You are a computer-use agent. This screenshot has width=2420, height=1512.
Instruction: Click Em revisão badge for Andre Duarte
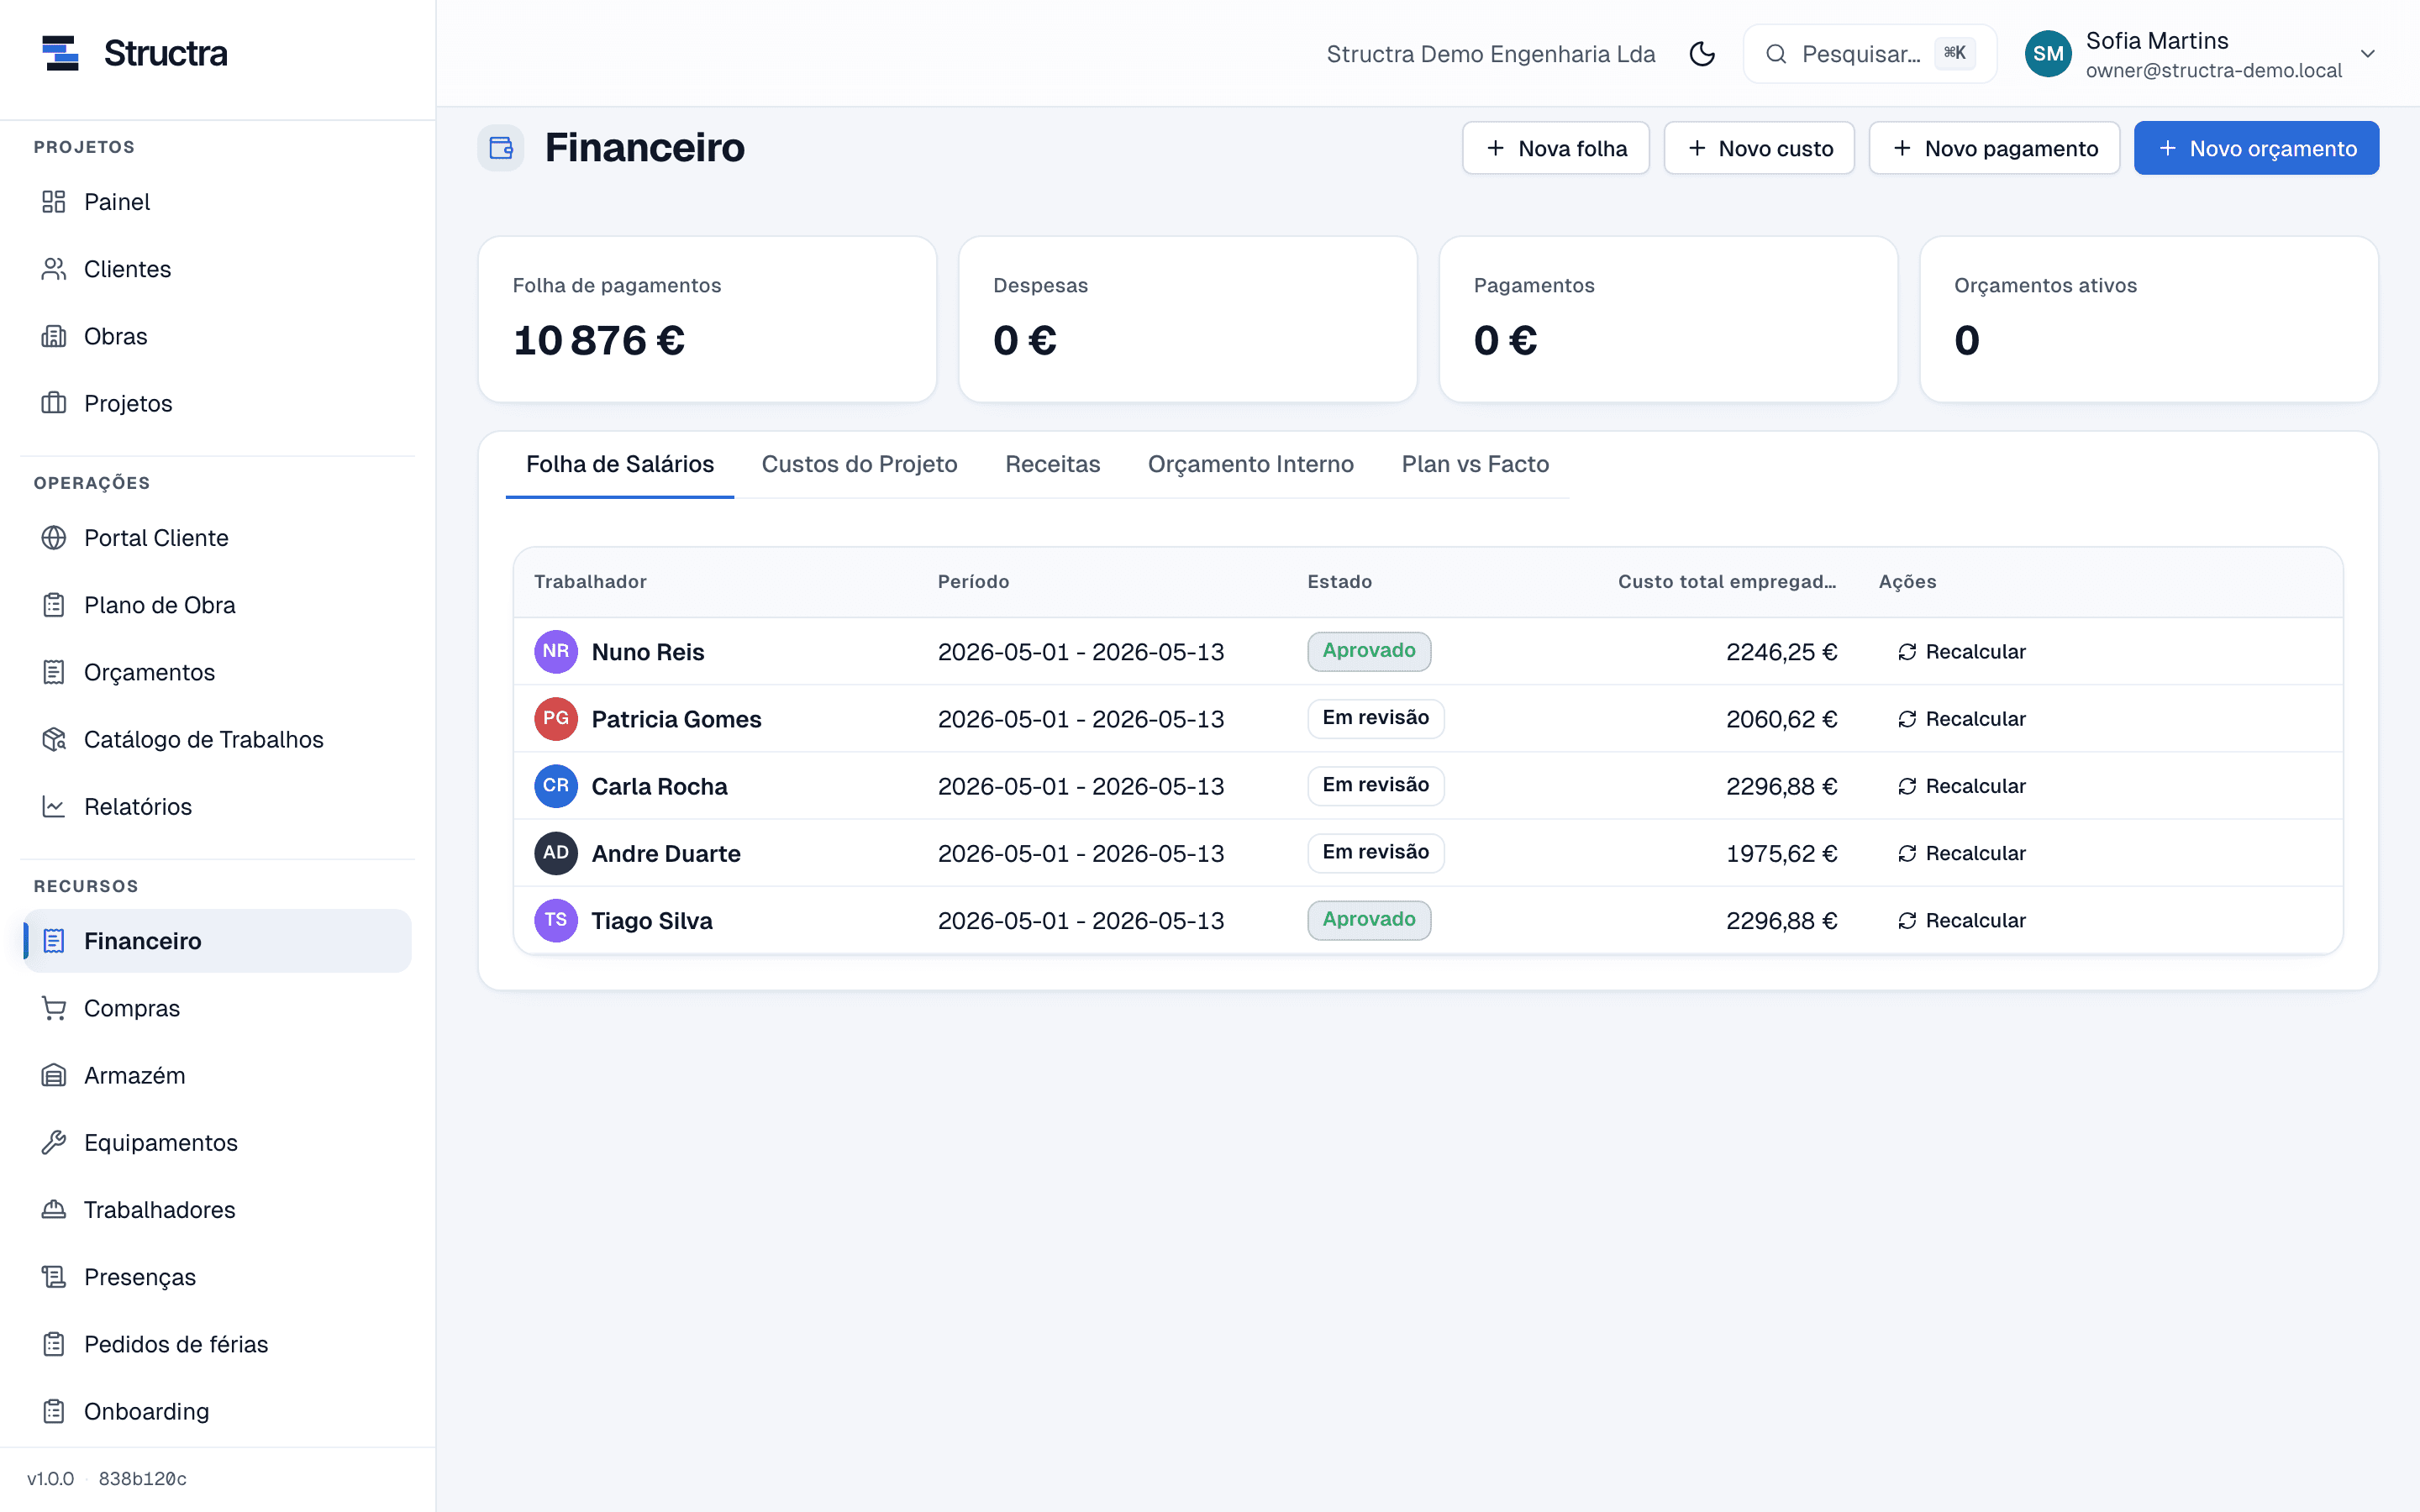click(1376, 852)
